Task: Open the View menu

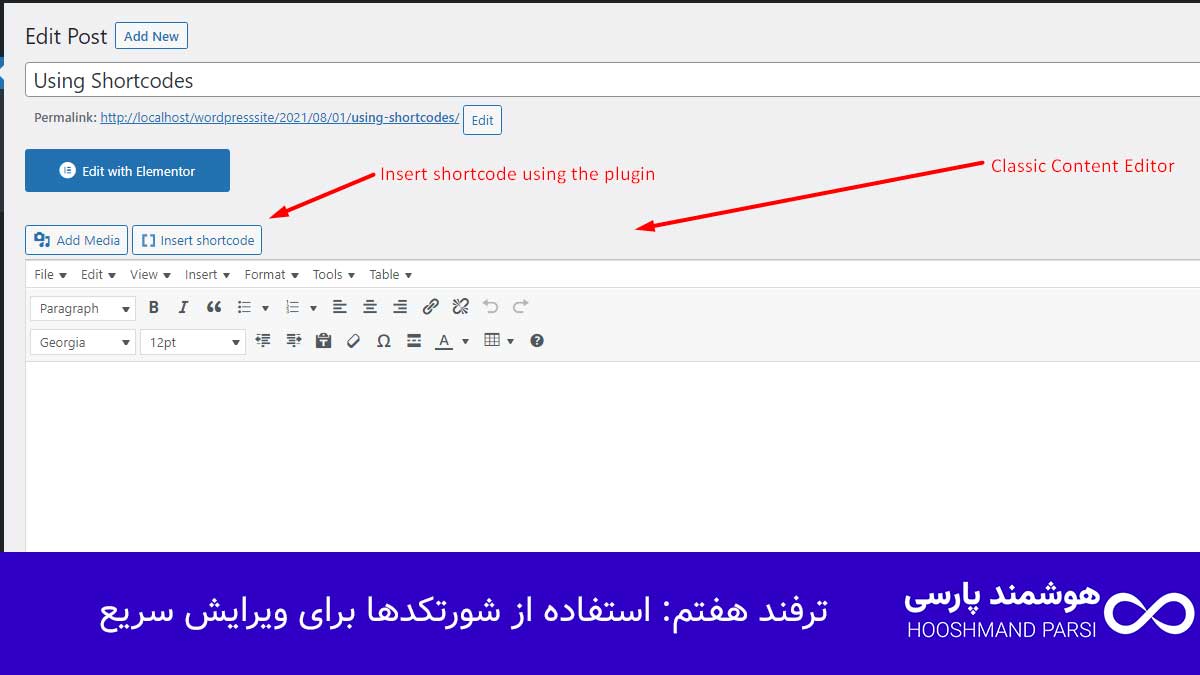Action: point(150,274)
